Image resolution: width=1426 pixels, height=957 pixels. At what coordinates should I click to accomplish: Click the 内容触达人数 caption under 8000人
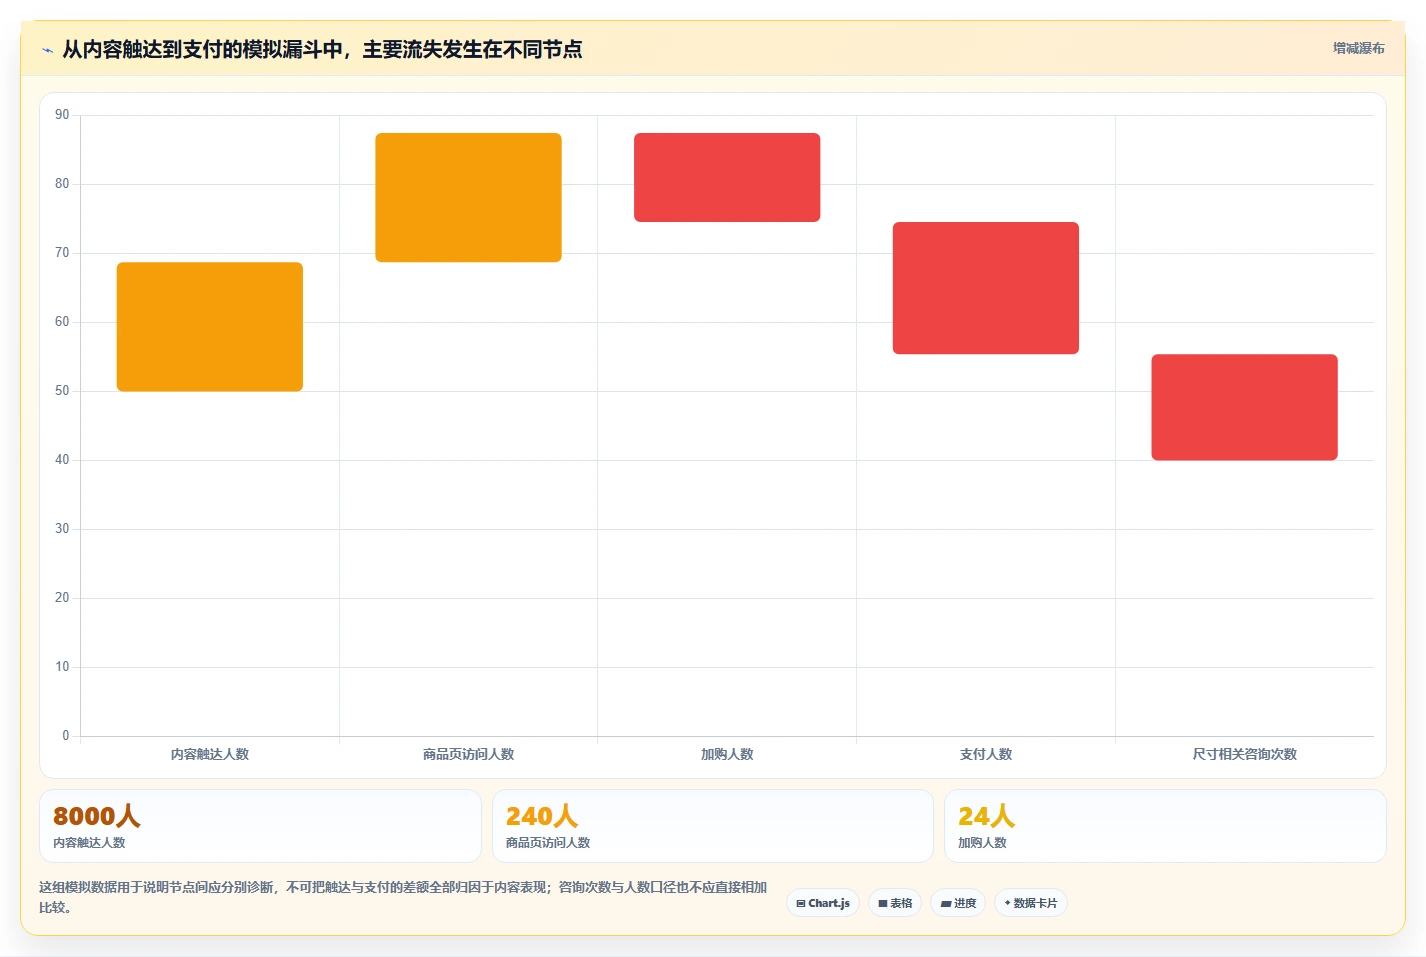(x=89, y=843)
